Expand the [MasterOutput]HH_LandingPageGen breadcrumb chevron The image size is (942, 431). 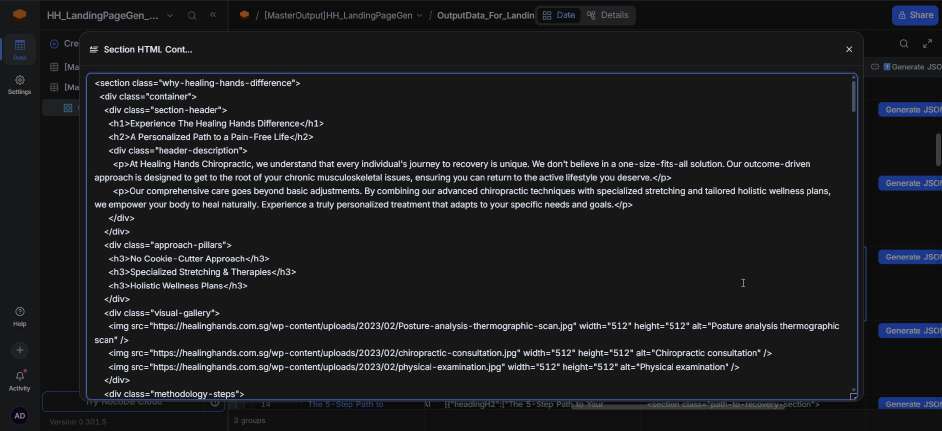pyautogui.click(x=419, y=16)
